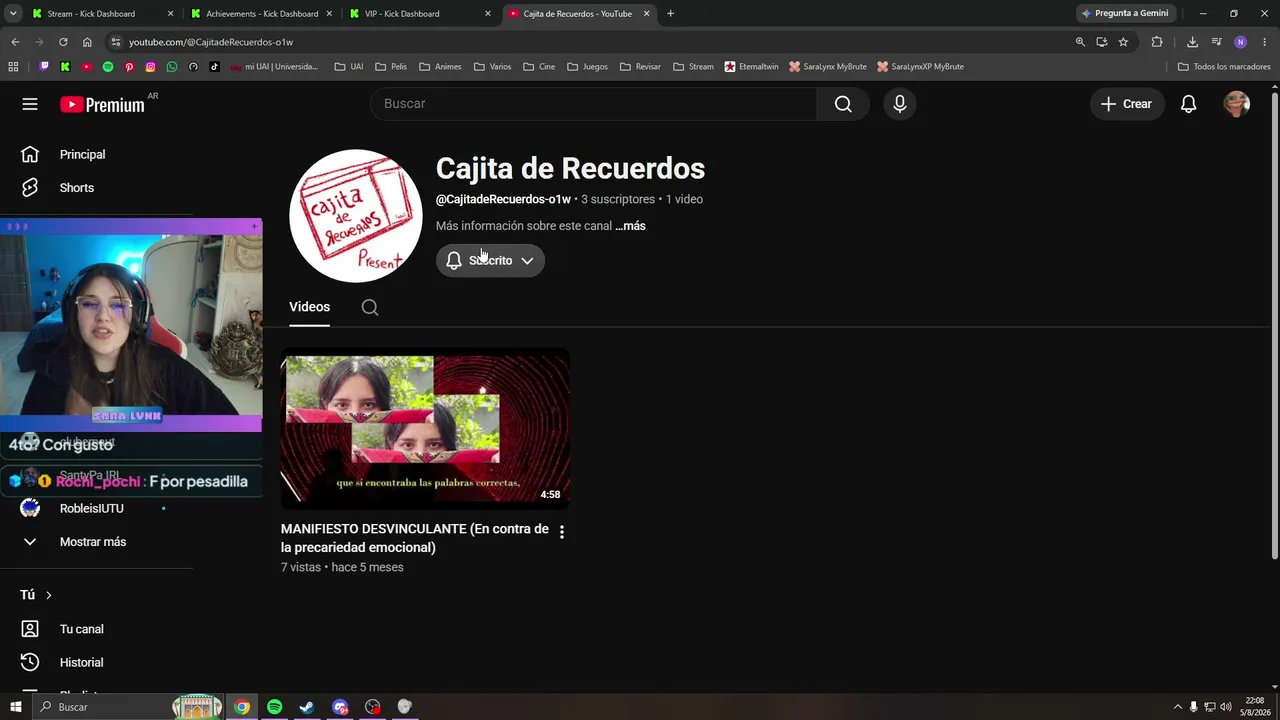Open the Windows Start menu
Image resolution: width=1280 pixels, height=720 pixels.
(15, 707)
